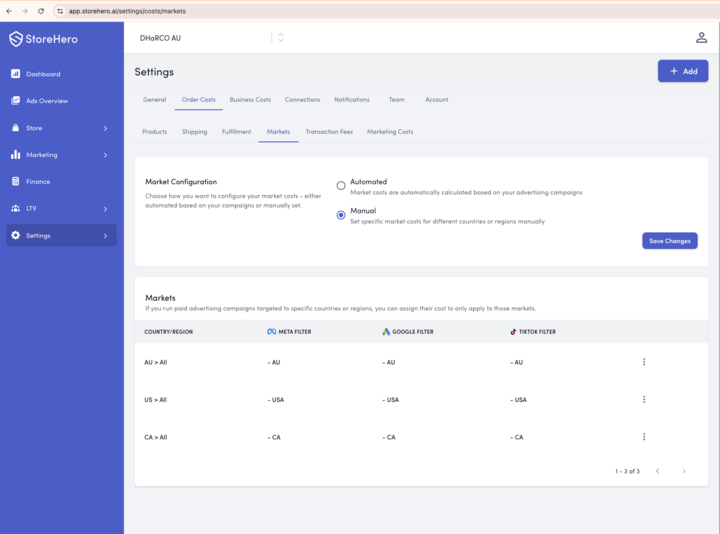Reload the page with the browser refresh button
720x534 pixels.
[x=41, y=11]
